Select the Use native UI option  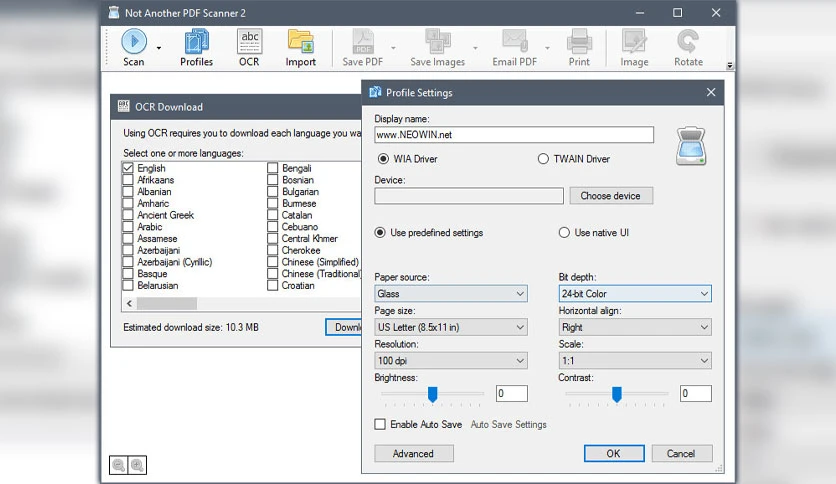[564, 232]
